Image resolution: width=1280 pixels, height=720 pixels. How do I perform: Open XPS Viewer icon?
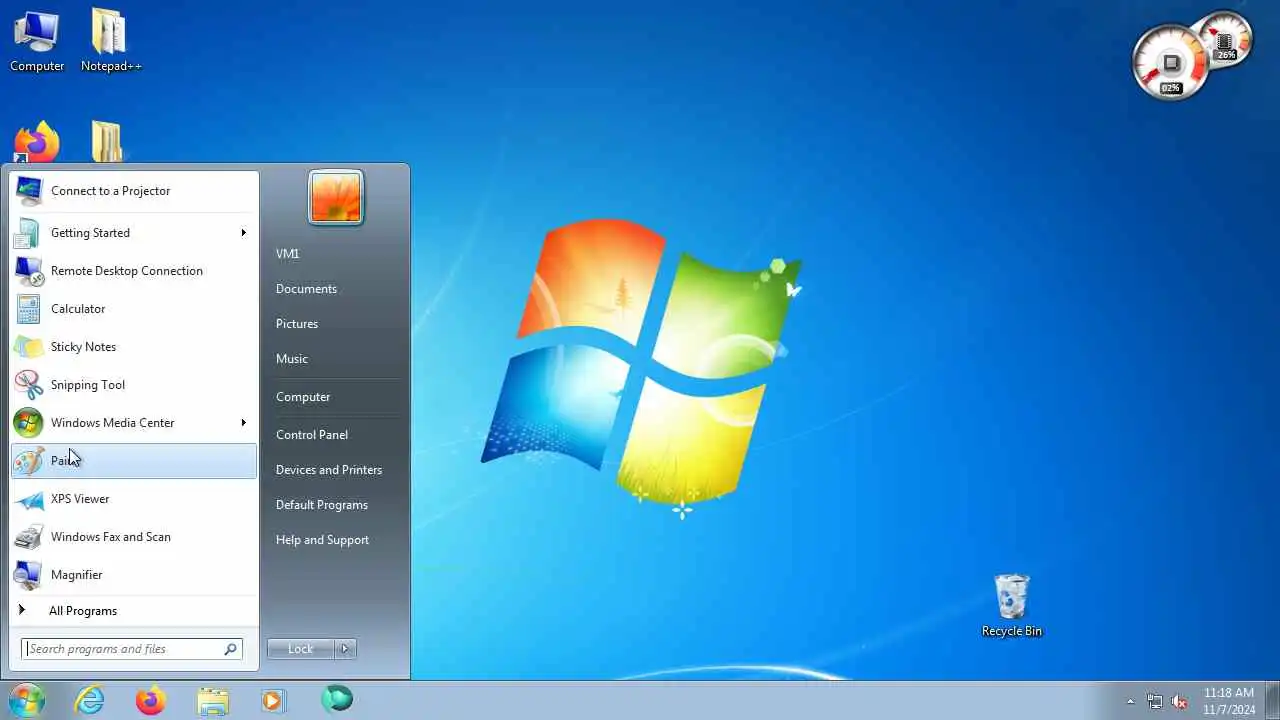pos(28,499)
